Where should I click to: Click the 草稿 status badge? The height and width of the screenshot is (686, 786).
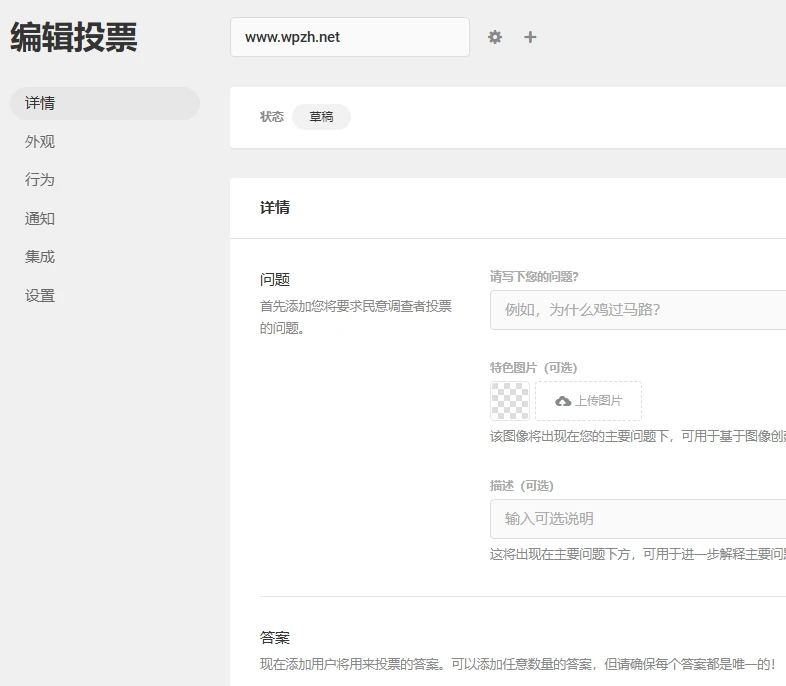(321, 117)
